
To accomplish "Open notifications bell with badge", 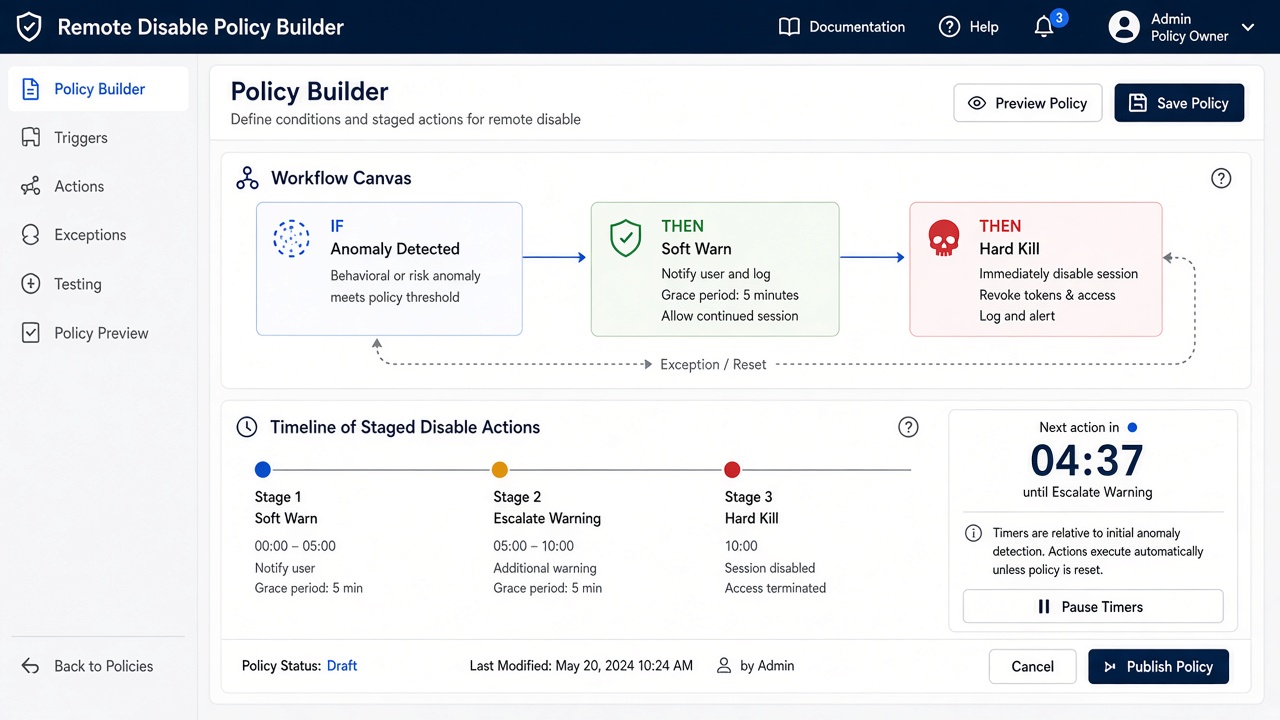I will (1048, 24).
